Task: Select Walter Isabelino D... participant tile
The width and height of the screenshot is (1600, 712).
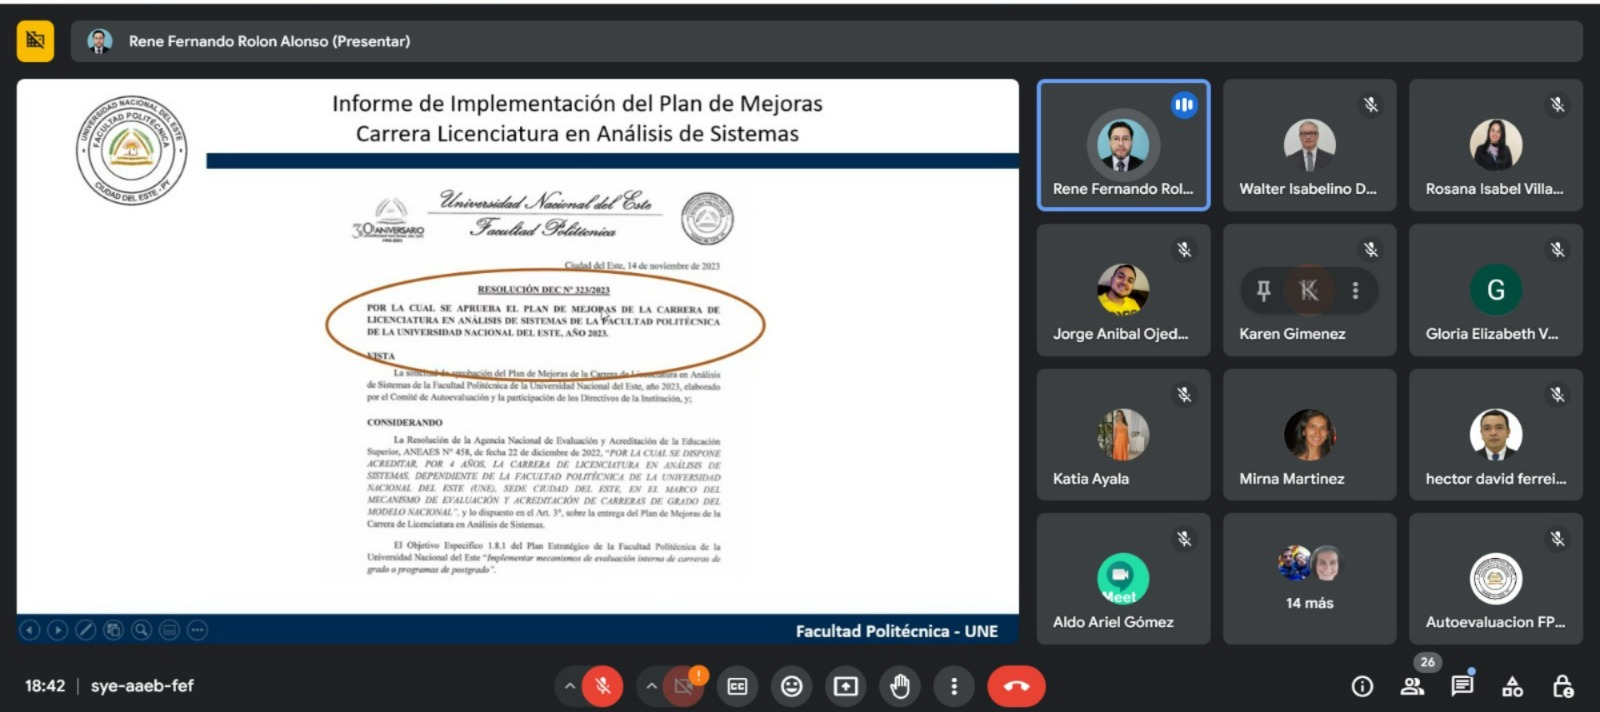Action: (x=1309, y=145)
